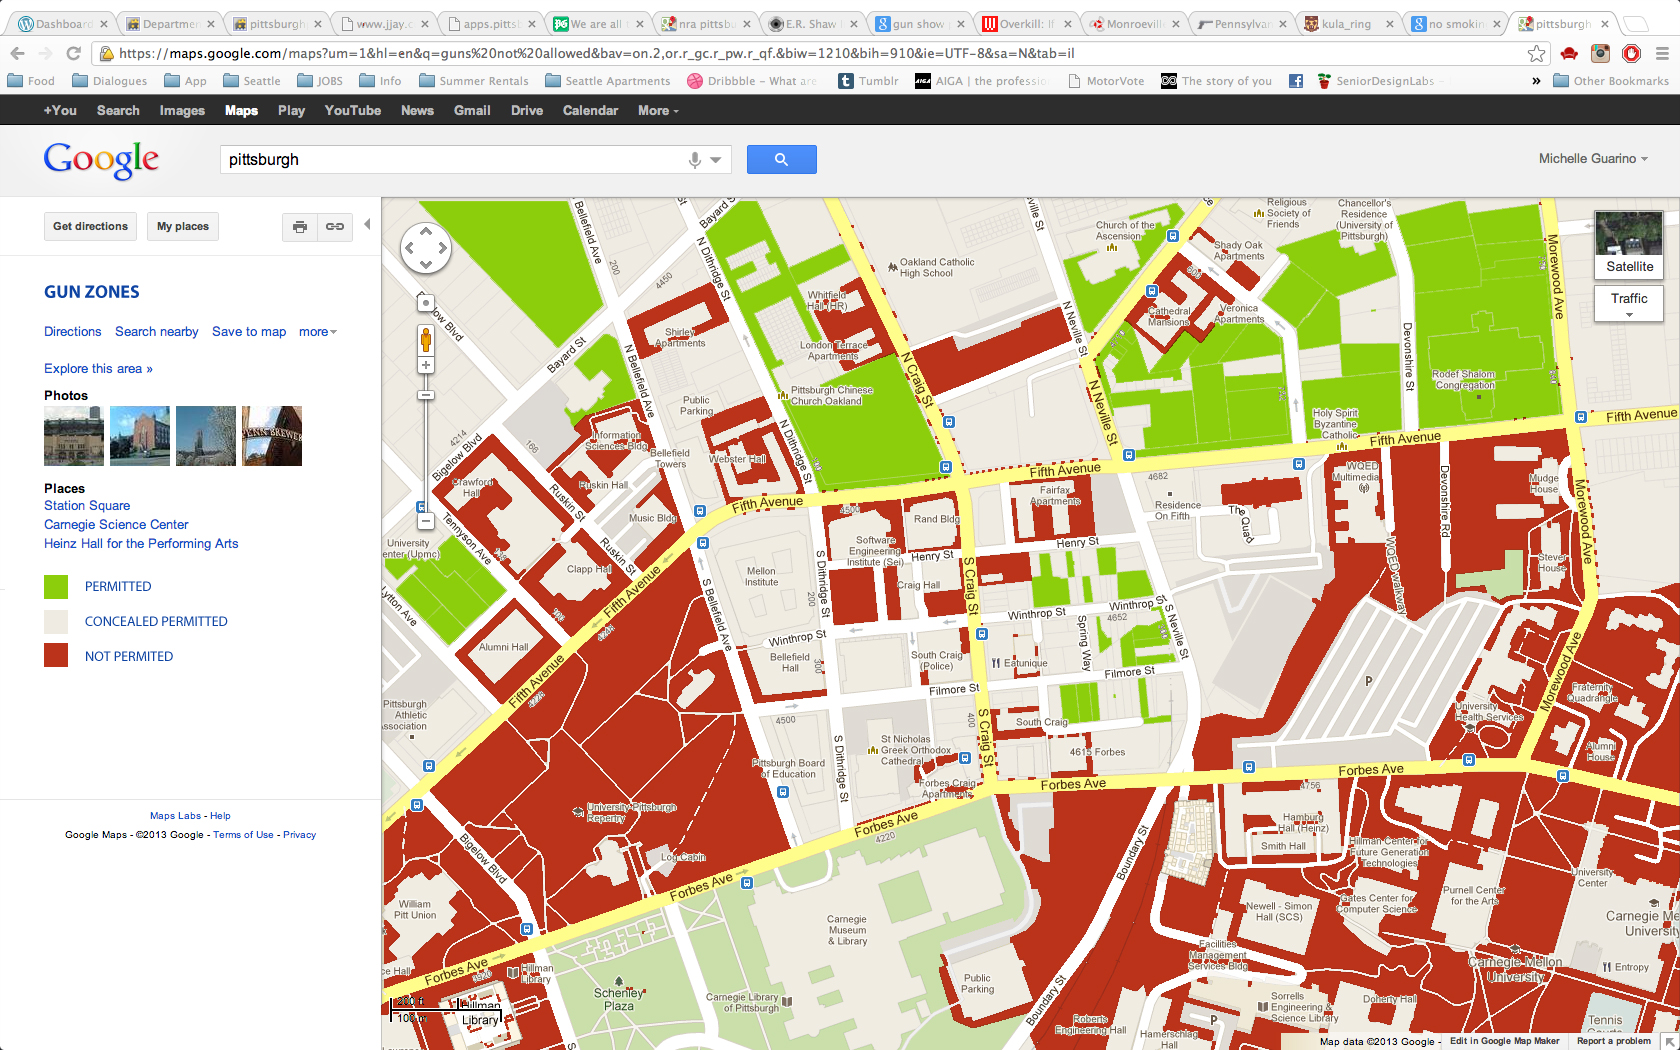Click the print icon in sidebar

(300, 227)
